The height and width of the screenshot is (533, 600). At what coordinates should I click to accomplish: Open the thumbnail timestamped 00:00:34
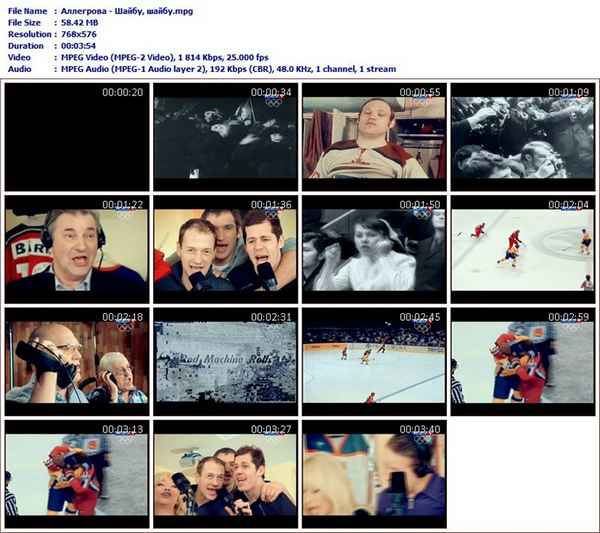click(x=224, y=137)
